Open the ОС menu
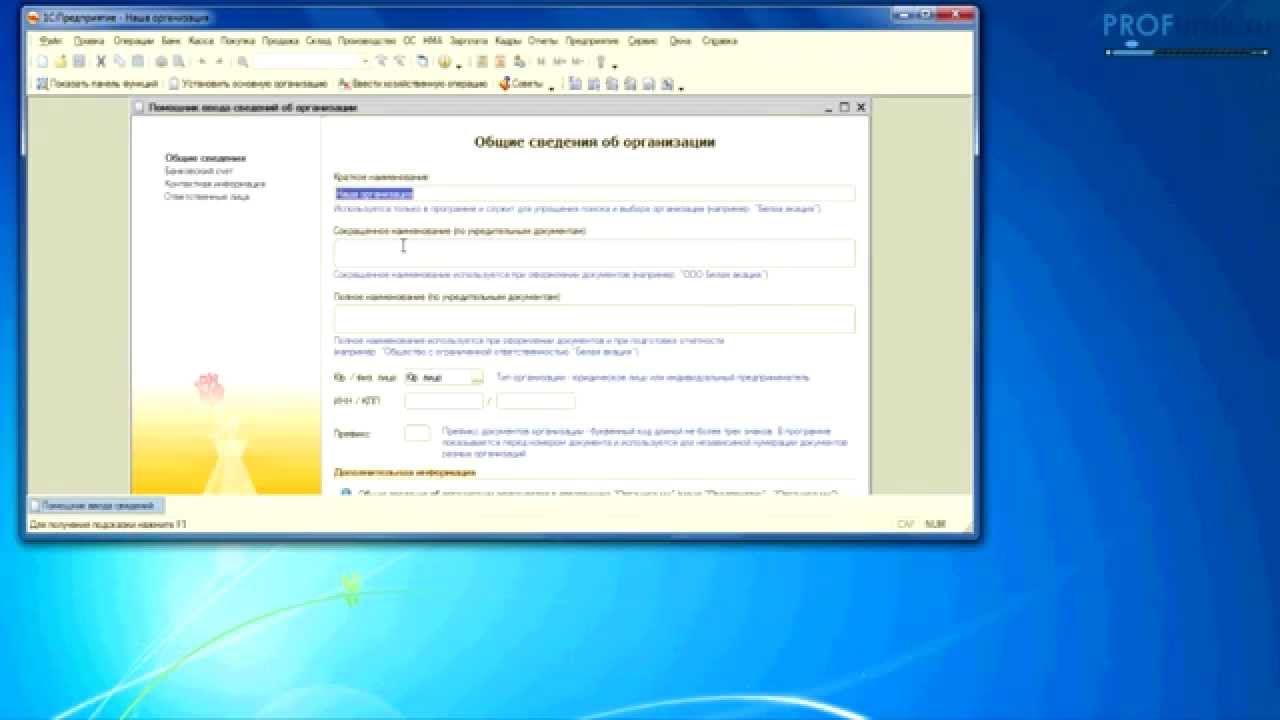 pos(409,41)
